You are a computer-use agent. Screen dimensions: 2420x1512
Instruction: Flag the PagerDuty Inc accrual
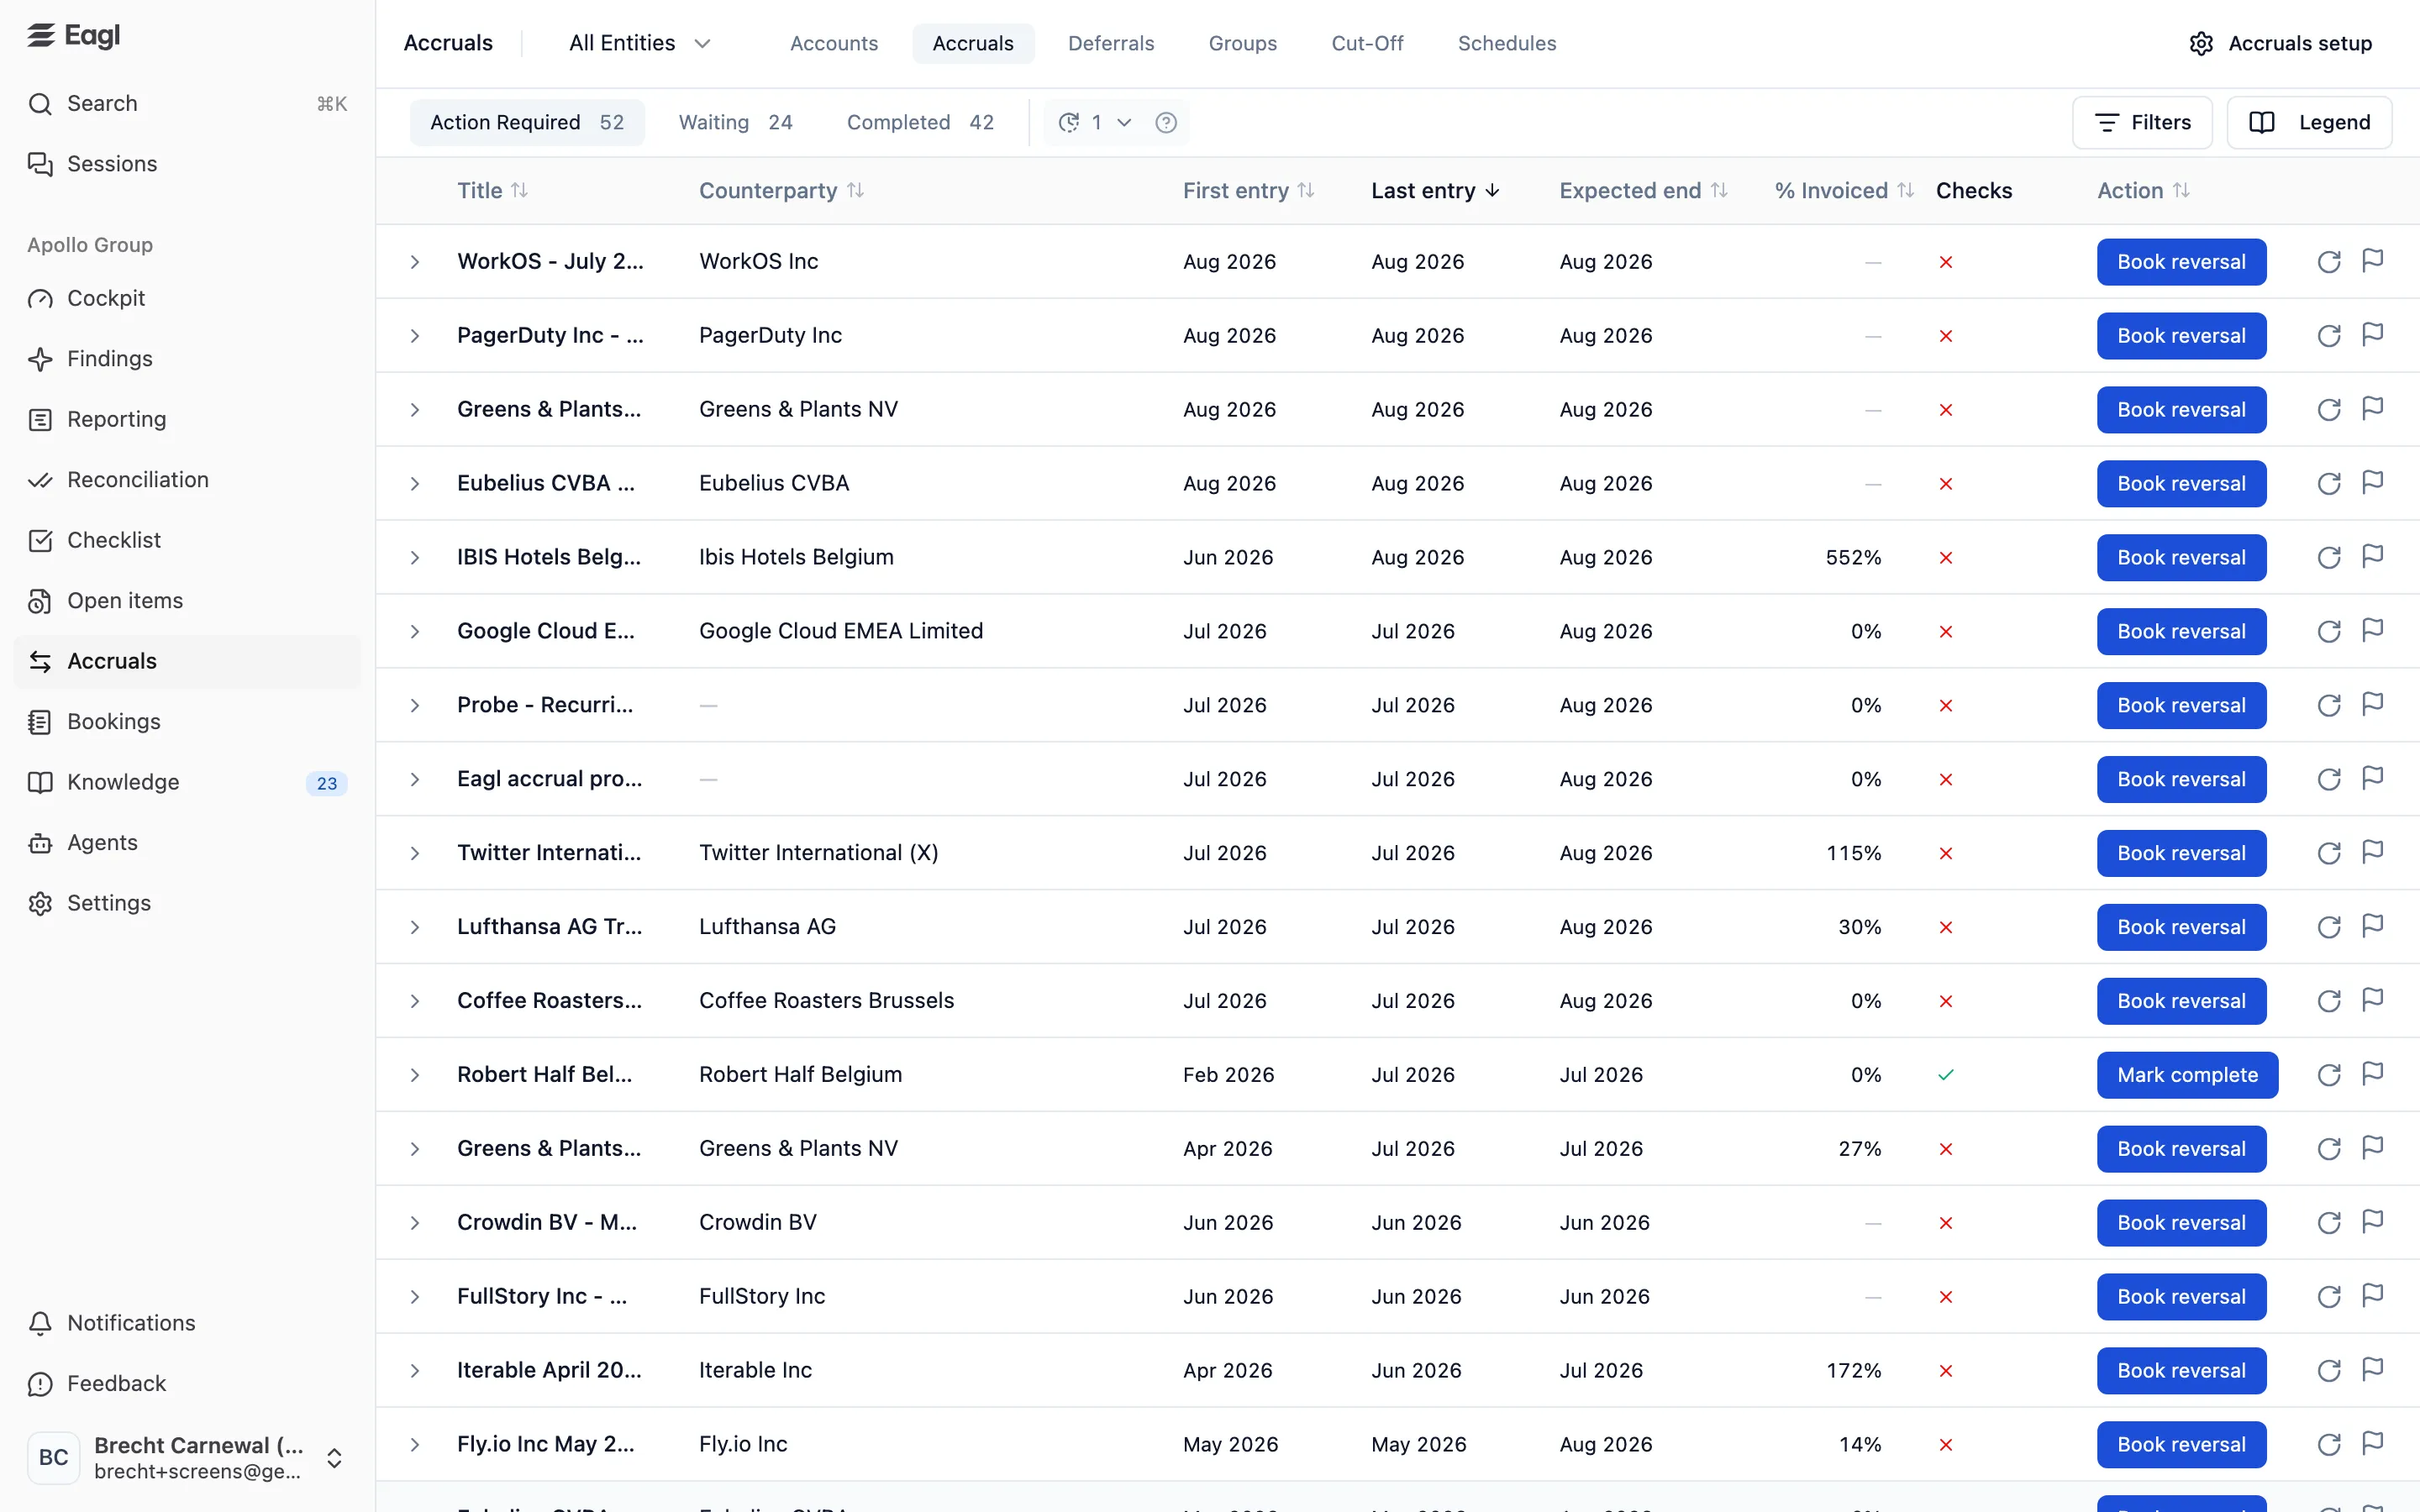coord(2372,335)
